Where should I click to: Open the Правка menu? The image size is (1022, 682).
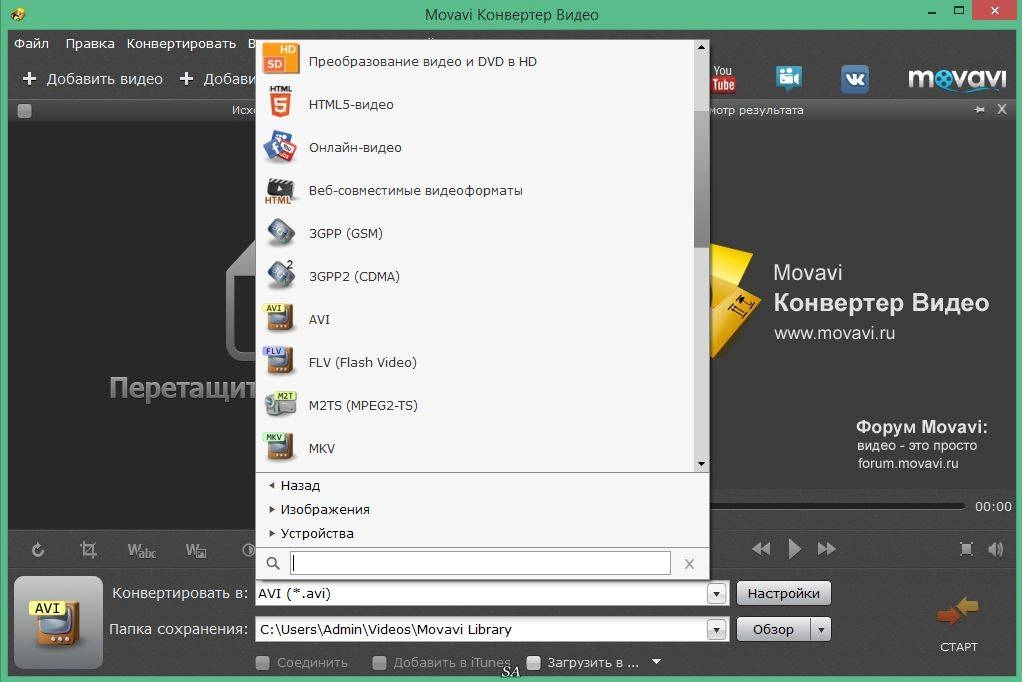pos(90,44)
